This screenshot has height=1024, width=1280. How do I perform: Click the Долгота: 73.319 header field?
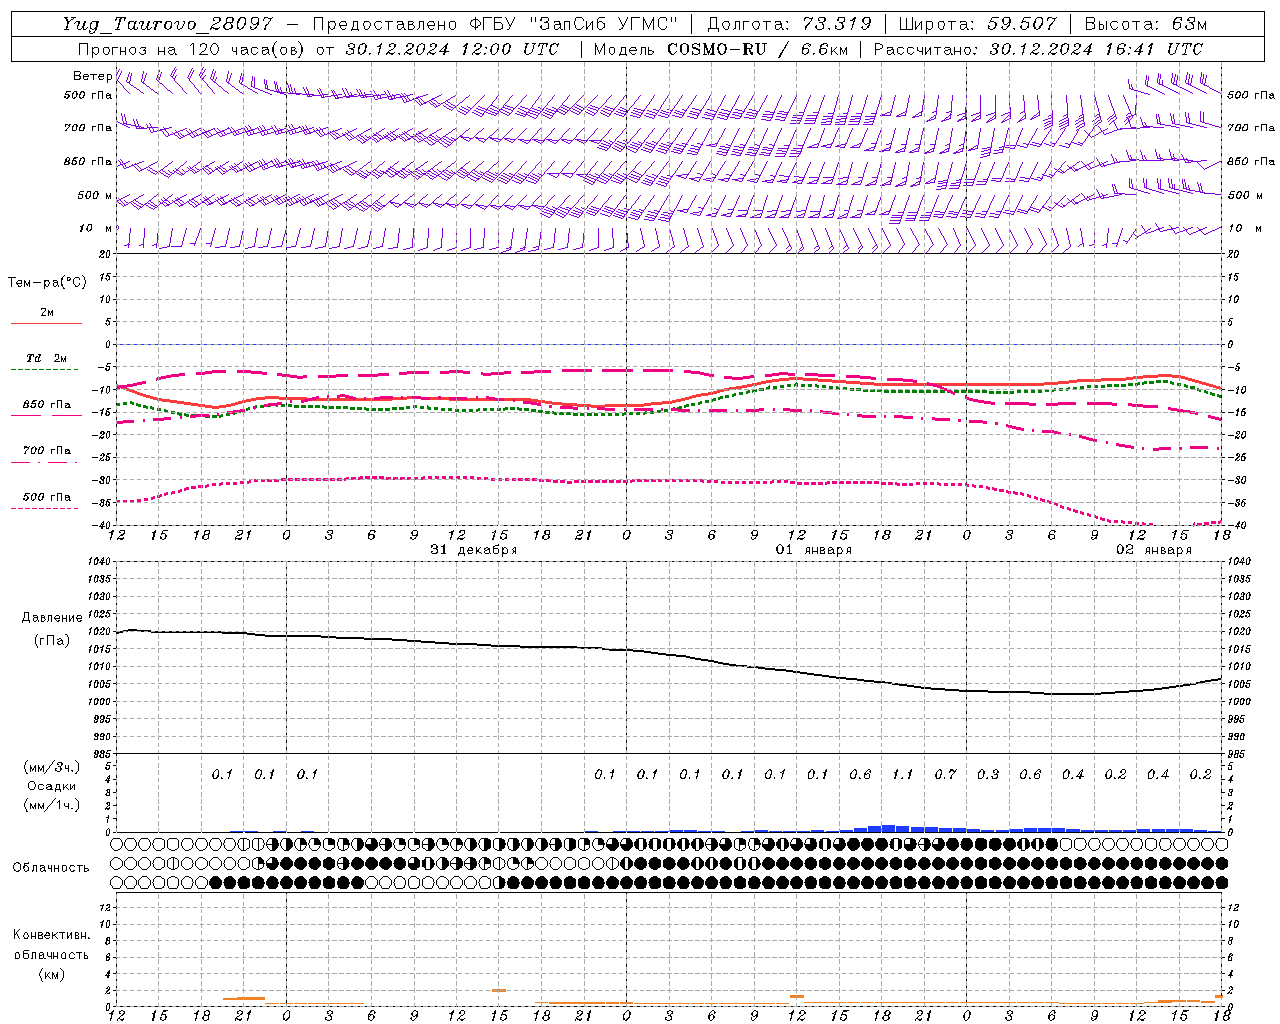click(790, 24)
